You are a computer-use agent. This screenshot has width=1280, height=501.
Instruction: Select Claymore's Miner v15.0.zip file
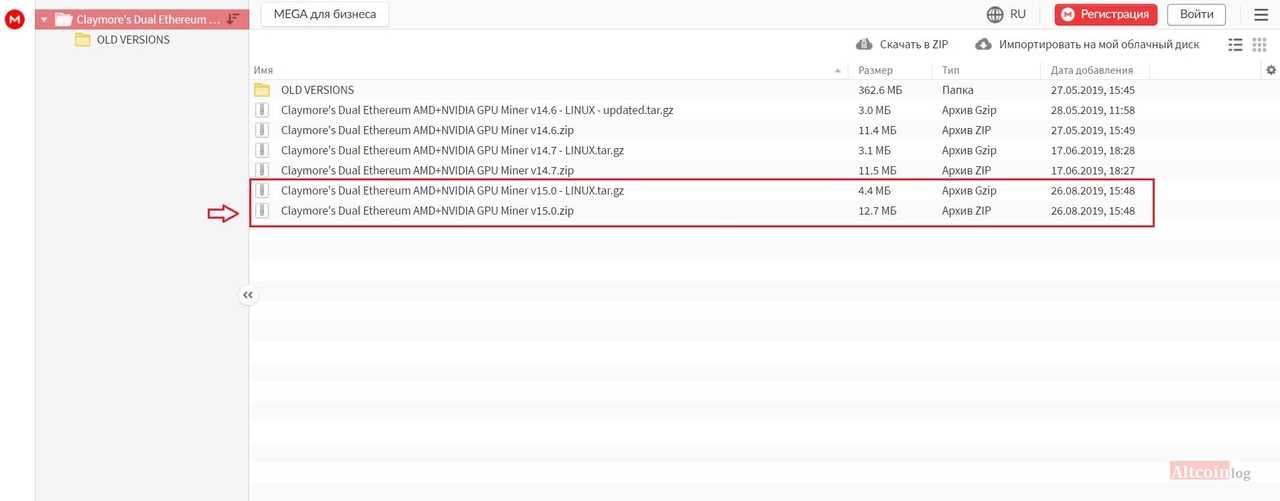(x=427, y=211)
